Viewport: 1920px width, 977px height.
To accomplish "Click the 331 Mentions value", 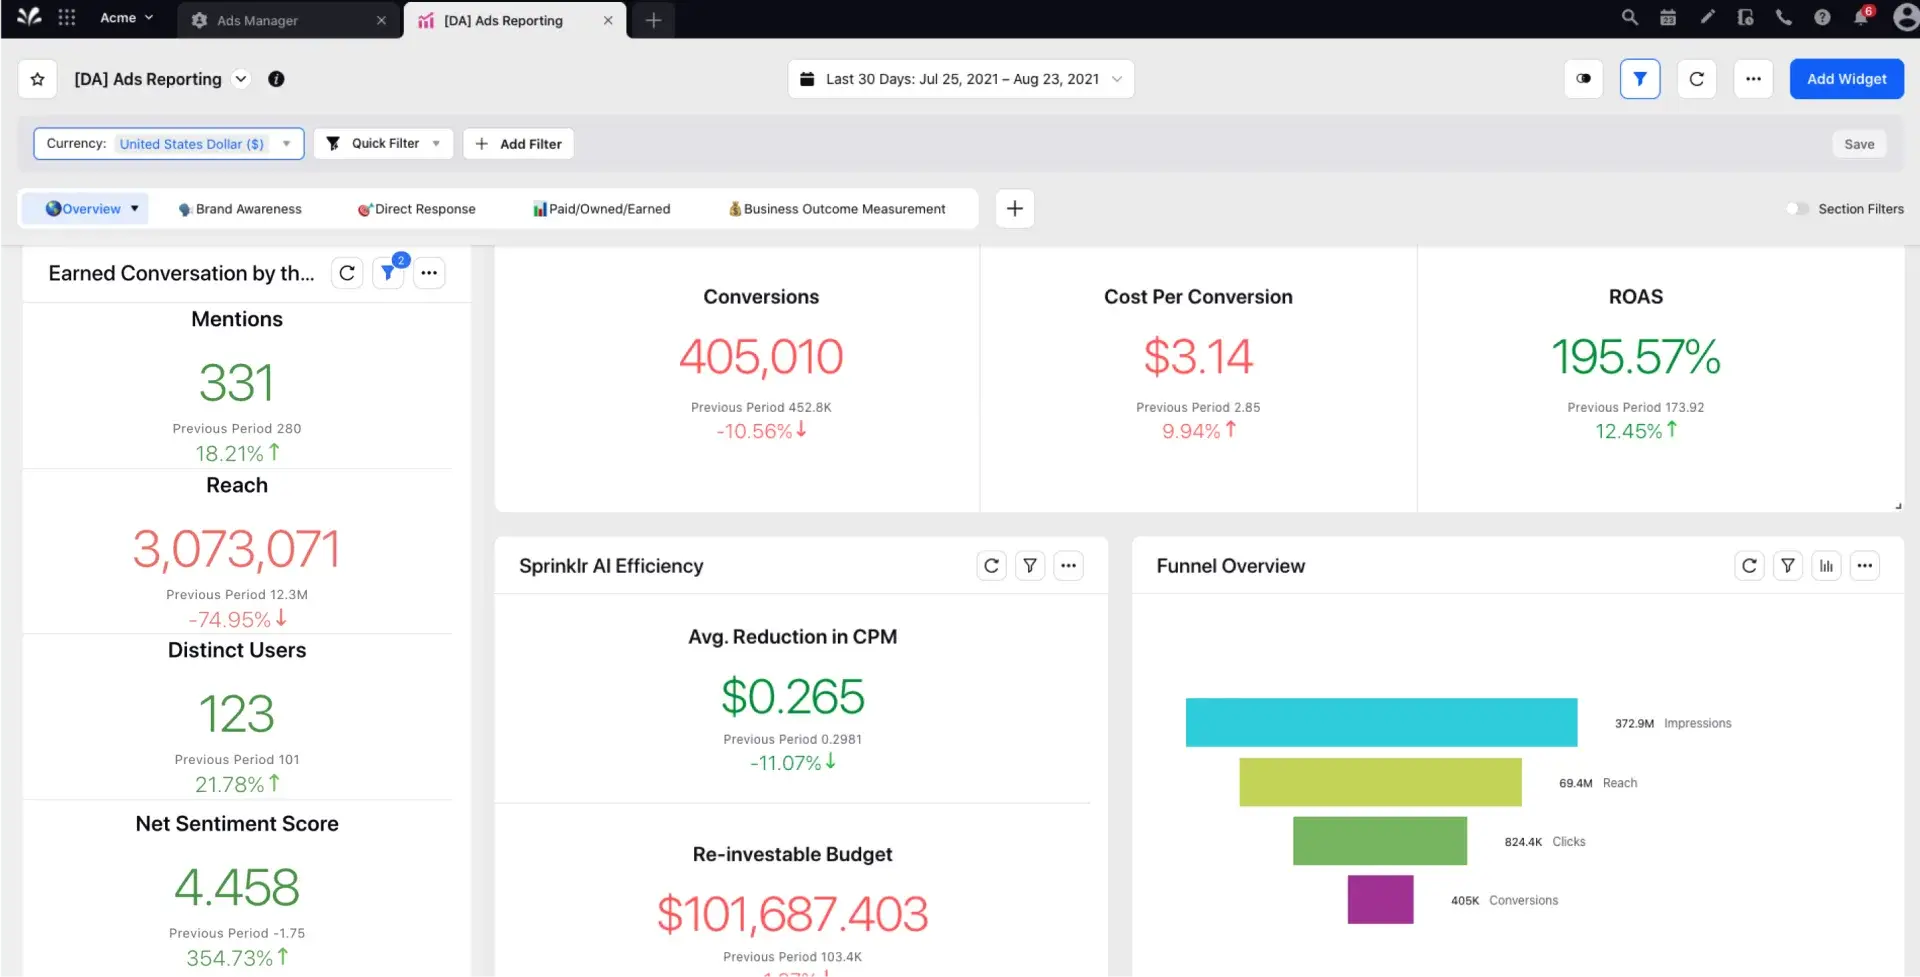I will pos(237,383).
